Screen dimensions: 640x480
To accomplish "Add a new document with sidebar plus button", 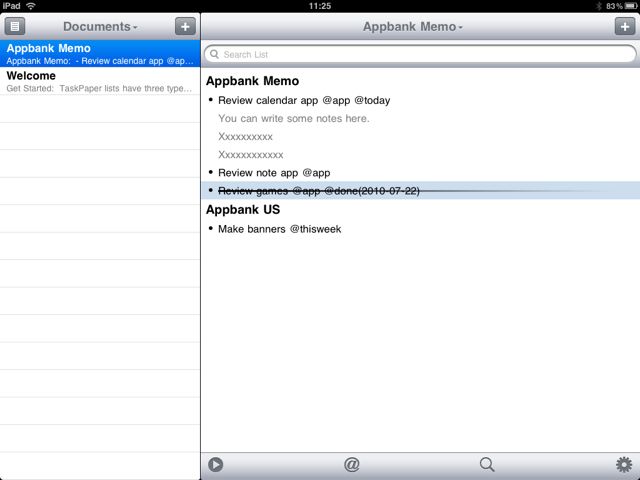I will [x=185, y=27].
